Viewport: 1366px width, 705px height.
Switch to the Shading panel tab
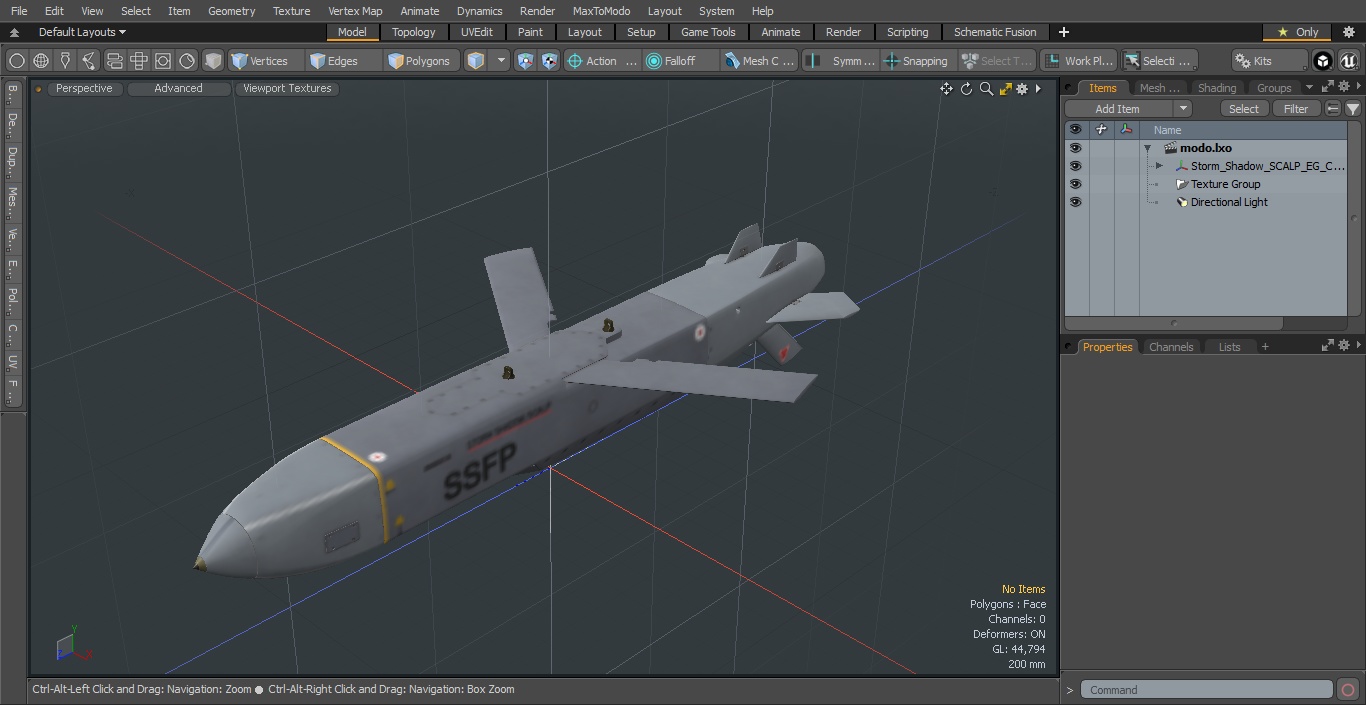click(x=1217, y=88)
